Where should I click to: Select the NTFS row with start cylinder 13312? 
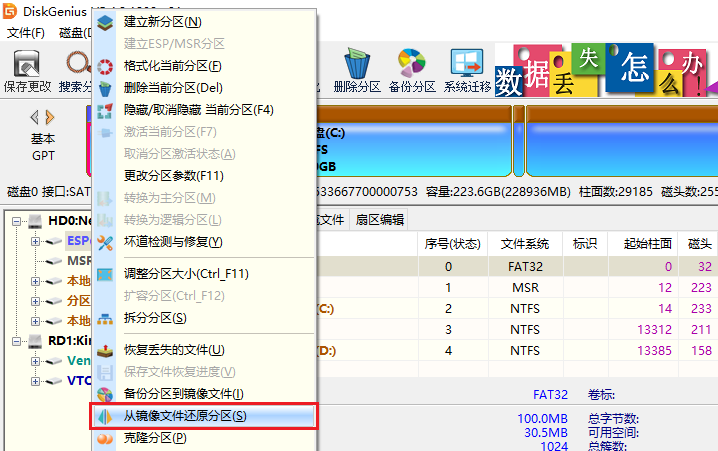[x=517, y=330]
